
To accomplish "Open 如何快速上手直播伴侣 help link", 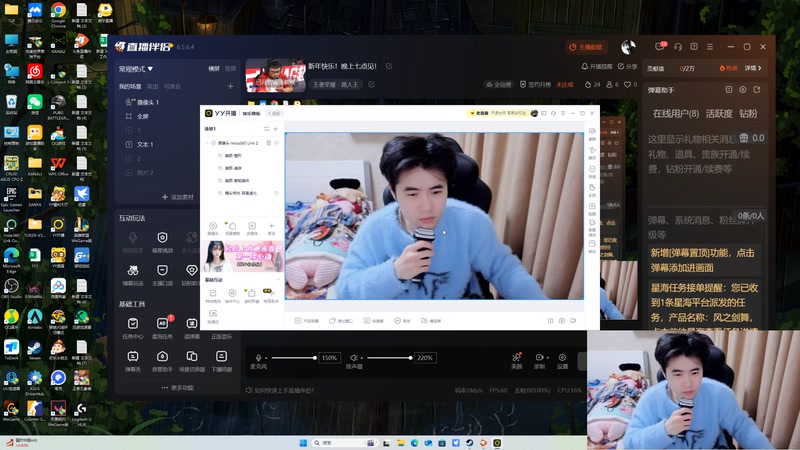I will (280, 390).
